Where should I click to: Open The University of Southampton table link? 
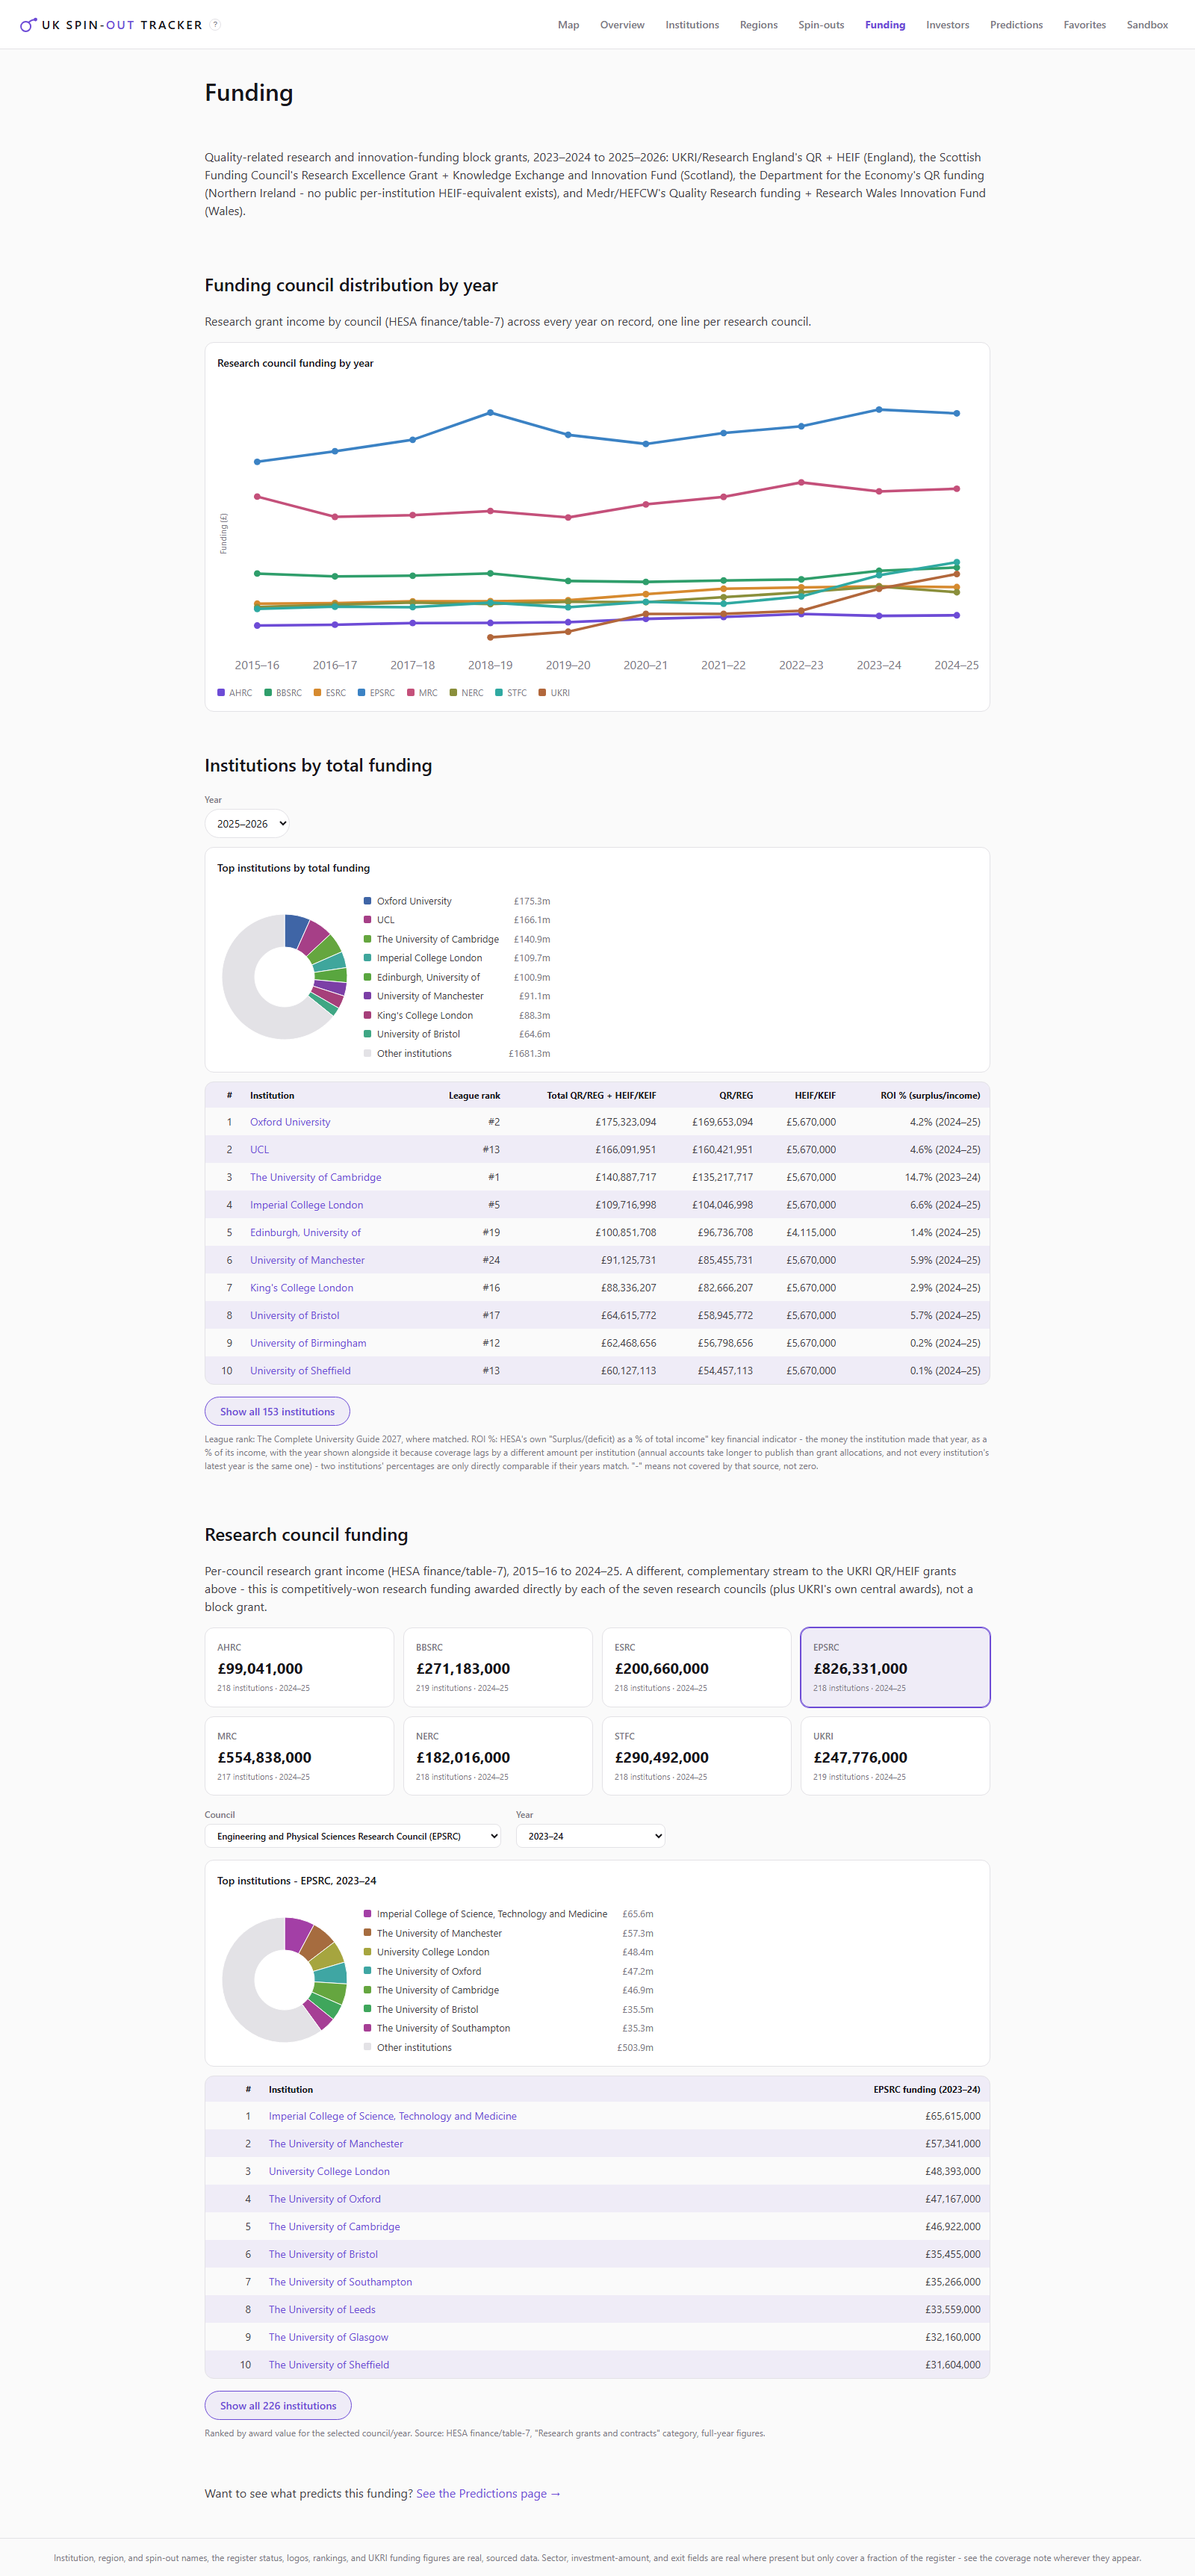[340, 2282]
